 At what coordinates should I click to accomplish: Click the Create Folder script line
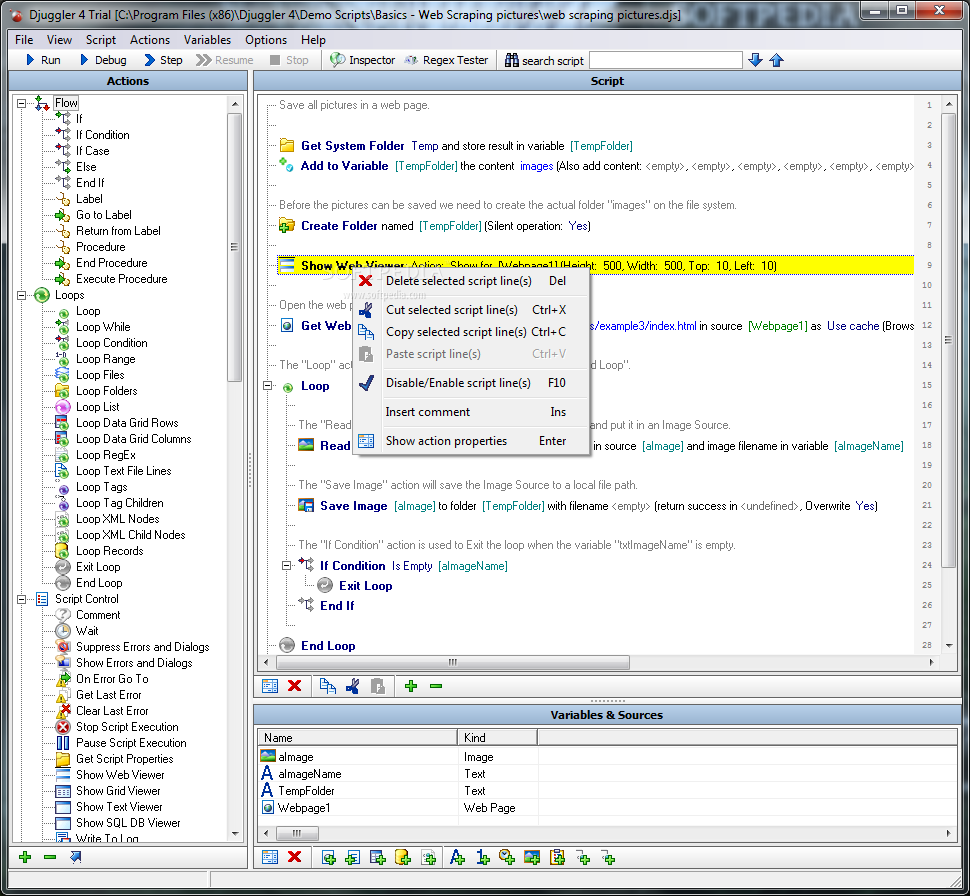[x=435, y=226]
